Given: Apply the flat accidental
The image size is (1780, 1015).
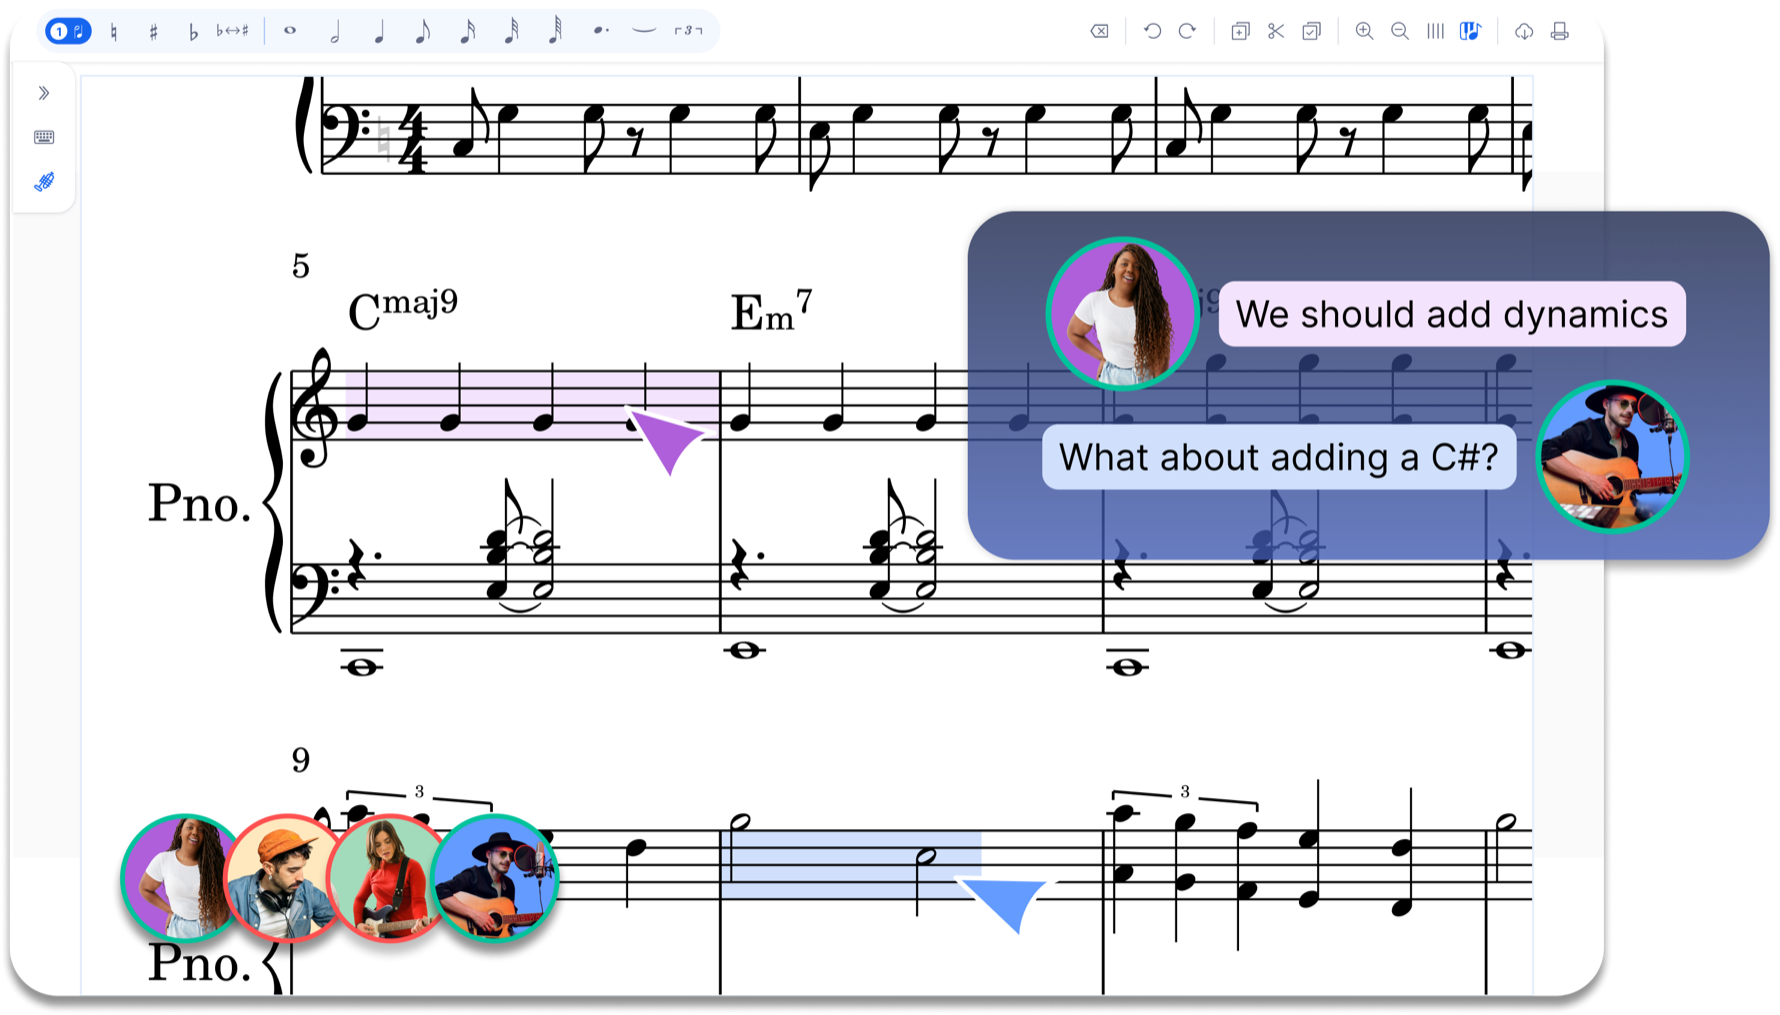Looking at the screenshot, I should tap(193, 32).
